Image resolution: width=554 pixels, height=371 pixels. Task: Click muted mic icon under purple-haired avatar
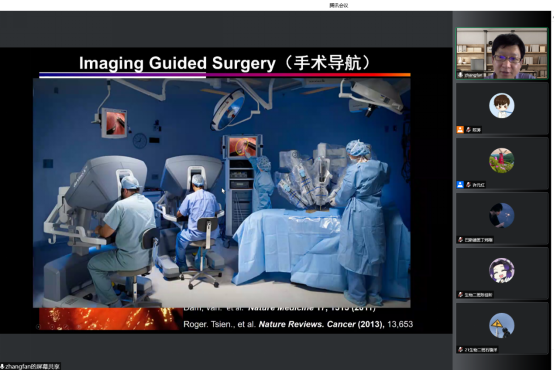click(460, 295)
